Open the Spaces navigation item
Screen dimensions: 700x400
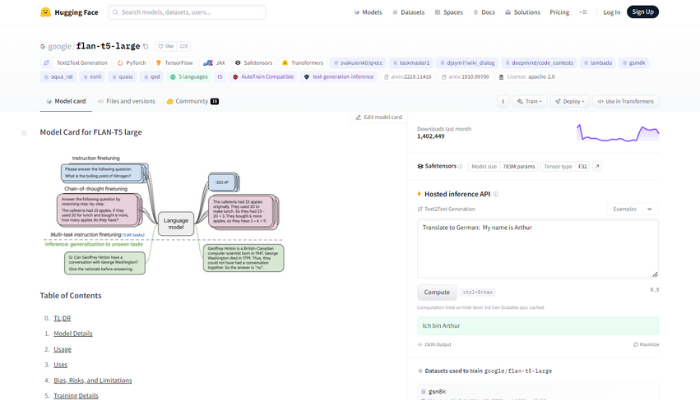[449, 12]
